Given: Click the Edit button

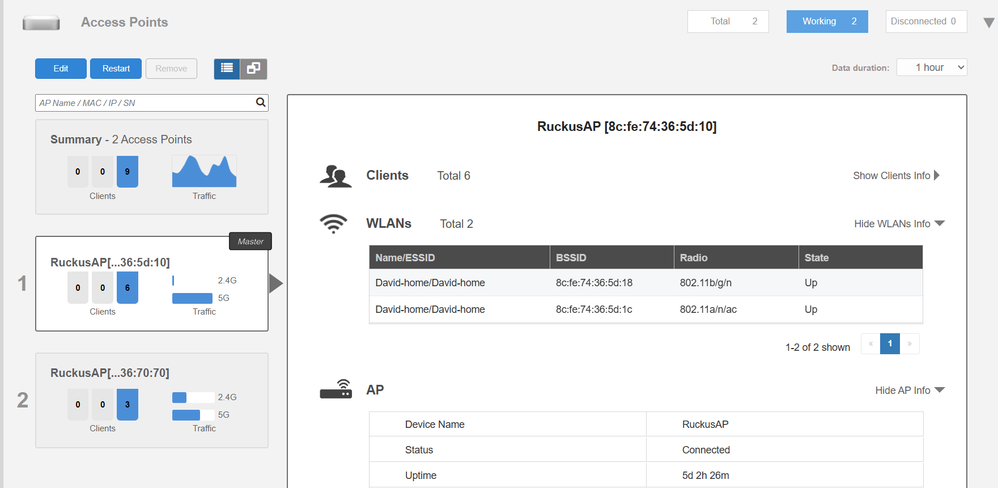Looking at the screenshot, I should (x=60, y=68).
